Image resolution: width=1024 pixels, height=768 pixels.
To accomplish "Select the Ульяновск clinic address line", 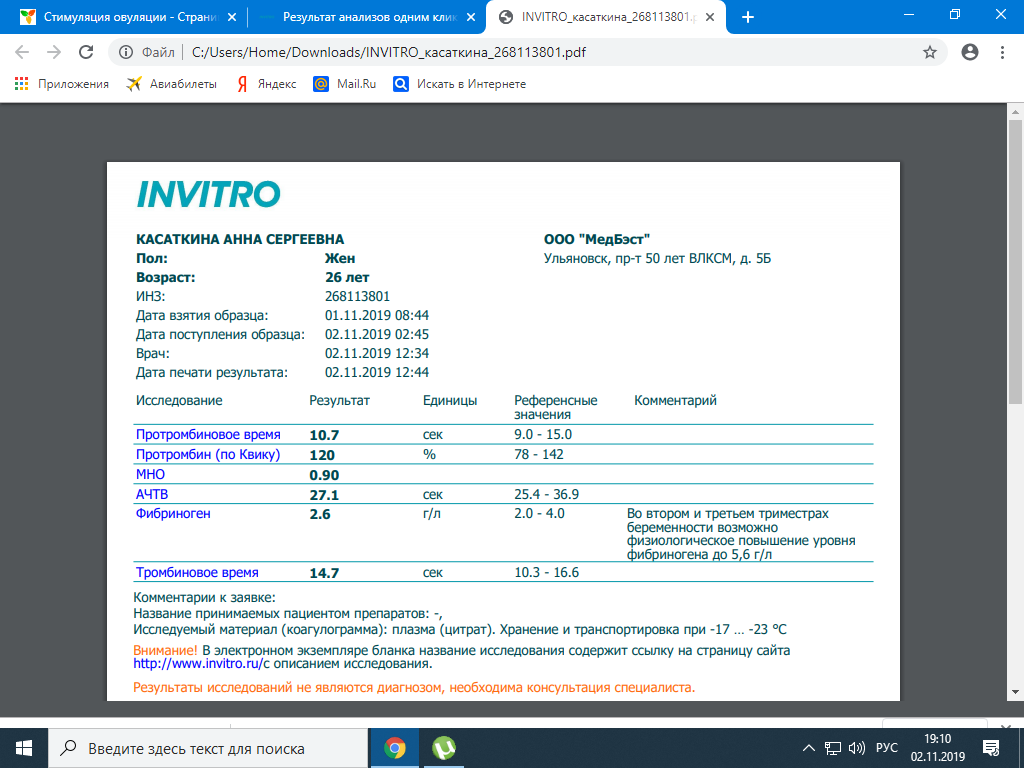I will [658, 259].
